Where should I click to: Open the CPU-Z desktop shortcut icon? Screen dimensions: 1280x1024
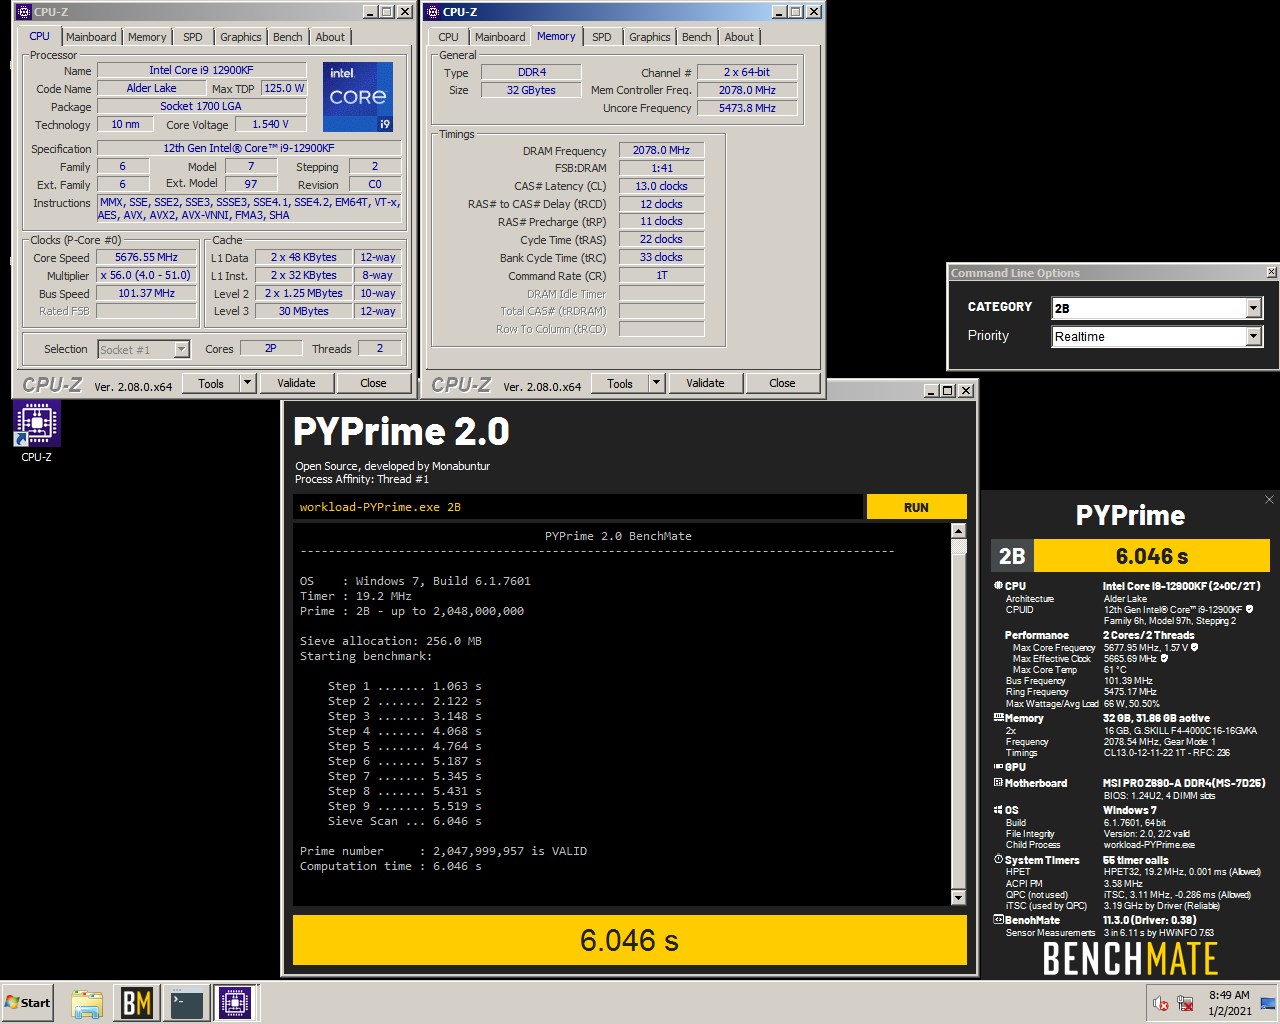point(36,431)
